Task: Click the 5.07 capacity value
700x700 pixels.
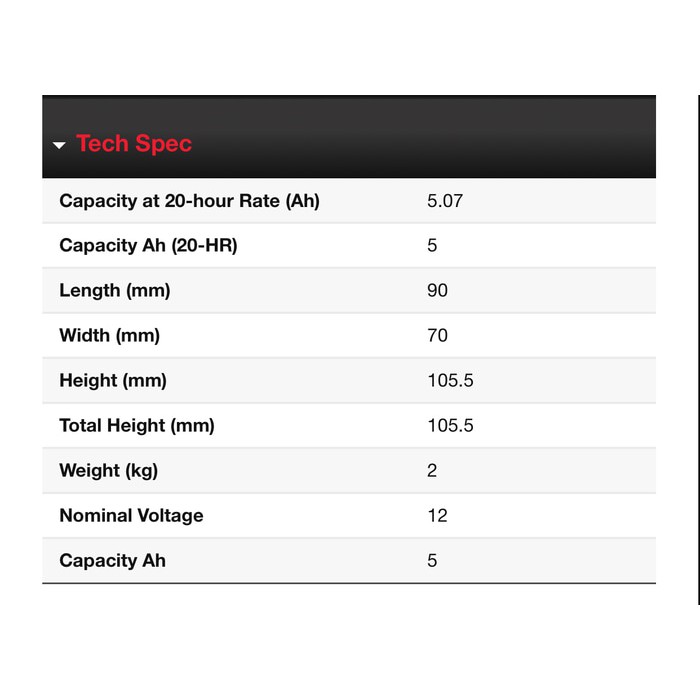Action: [445, 201]
